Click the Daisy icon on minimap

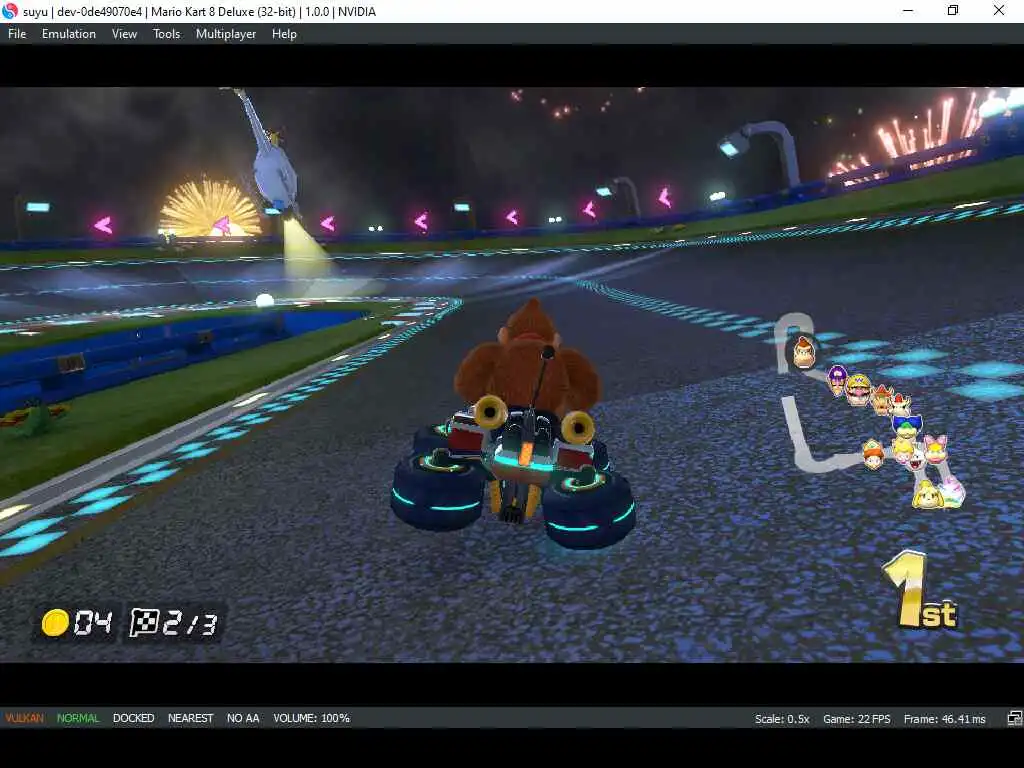coord(873,455)
